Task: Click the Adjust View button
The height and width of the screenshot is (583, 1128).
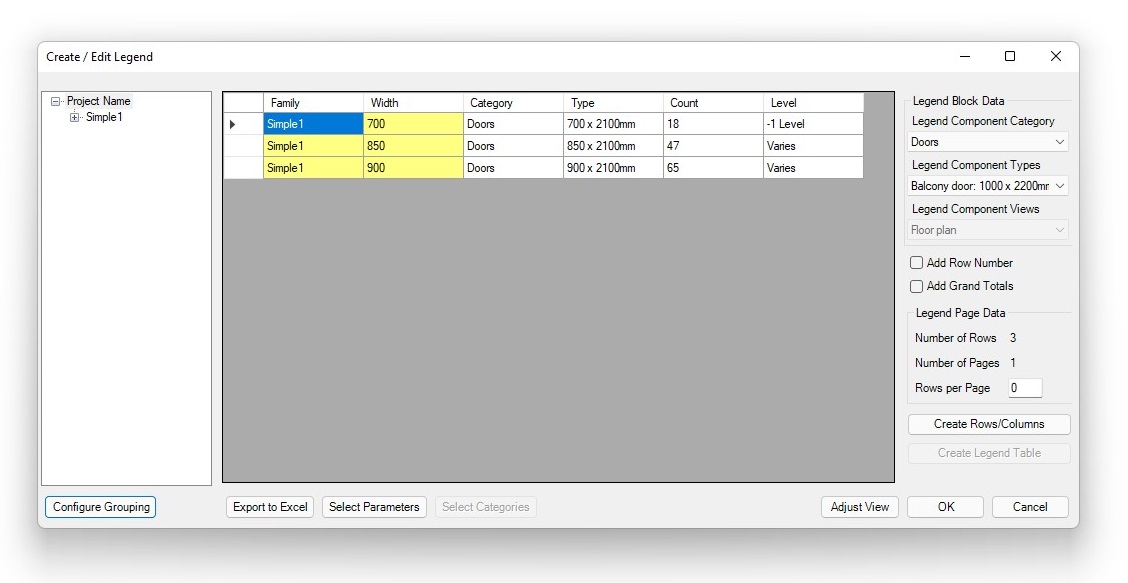Action: tap(859, 507)
